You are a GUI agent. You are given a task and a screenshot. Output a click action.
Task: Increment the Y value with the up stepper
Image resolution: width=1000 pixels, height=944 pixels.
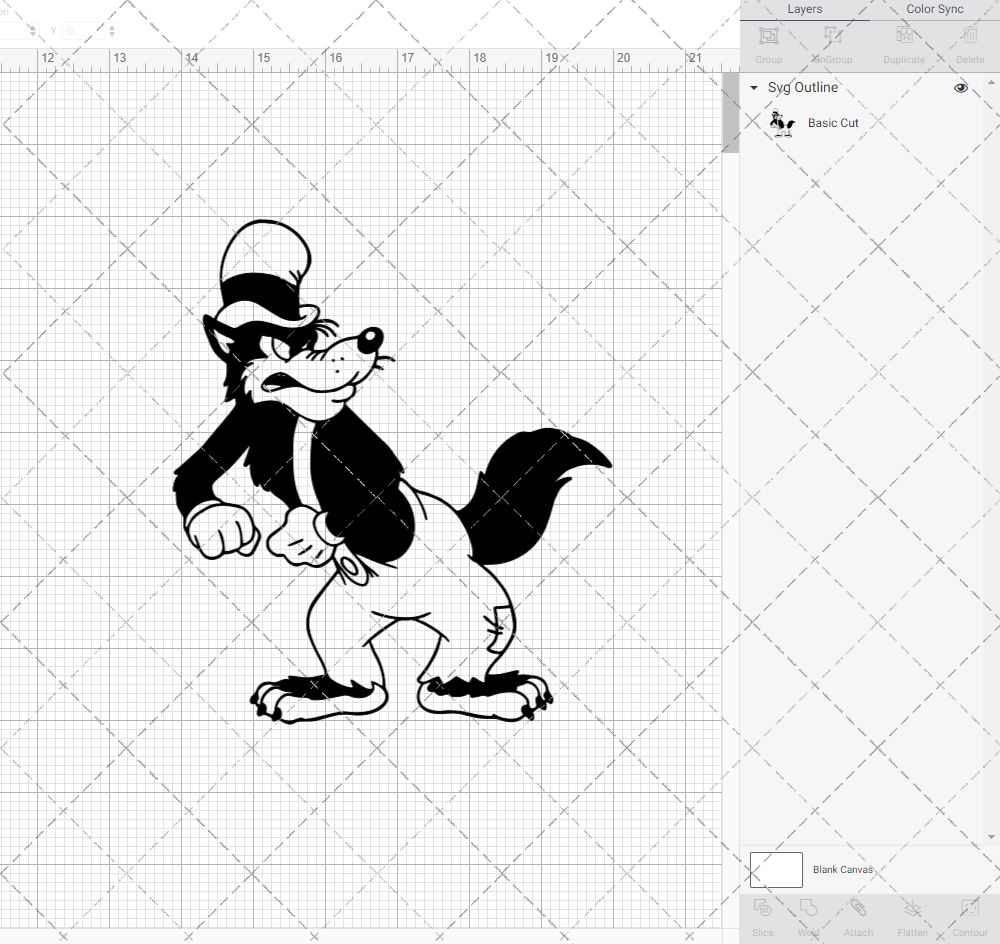point(111,26)
